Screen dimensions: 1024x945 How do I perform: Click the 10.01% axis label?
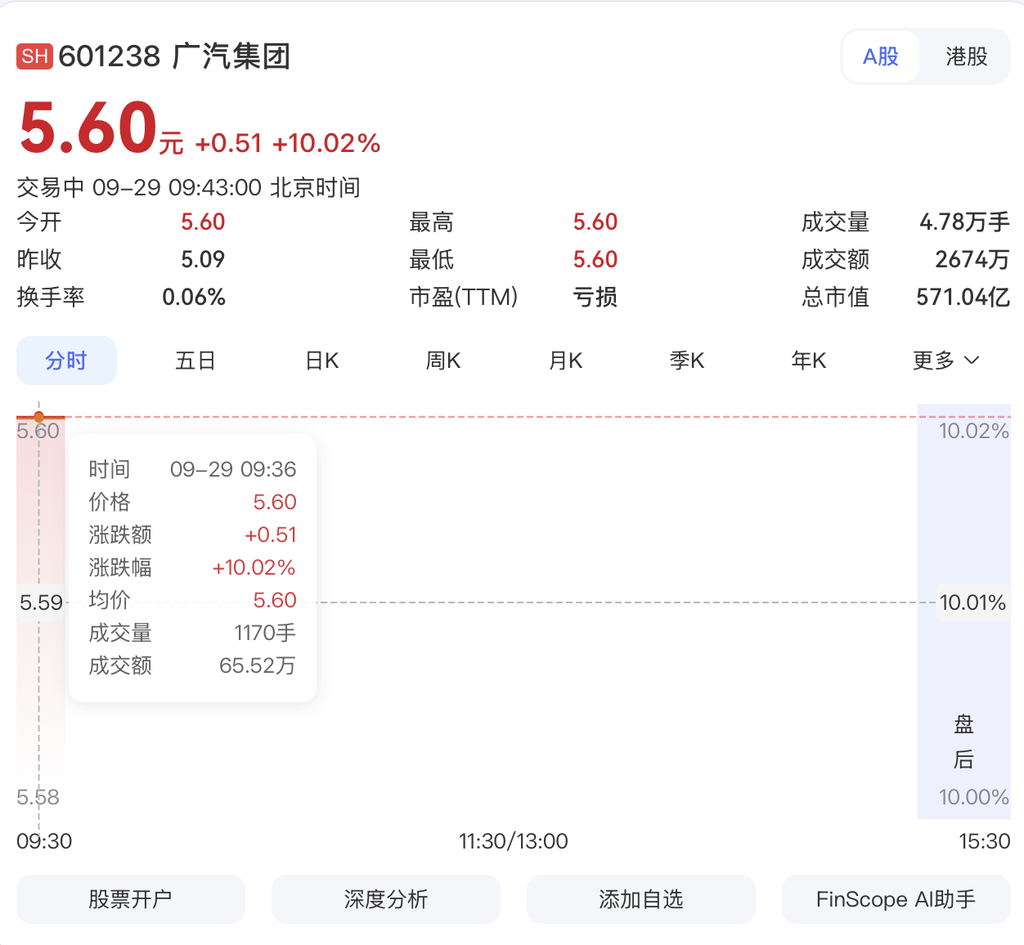[x=972, y=602]
